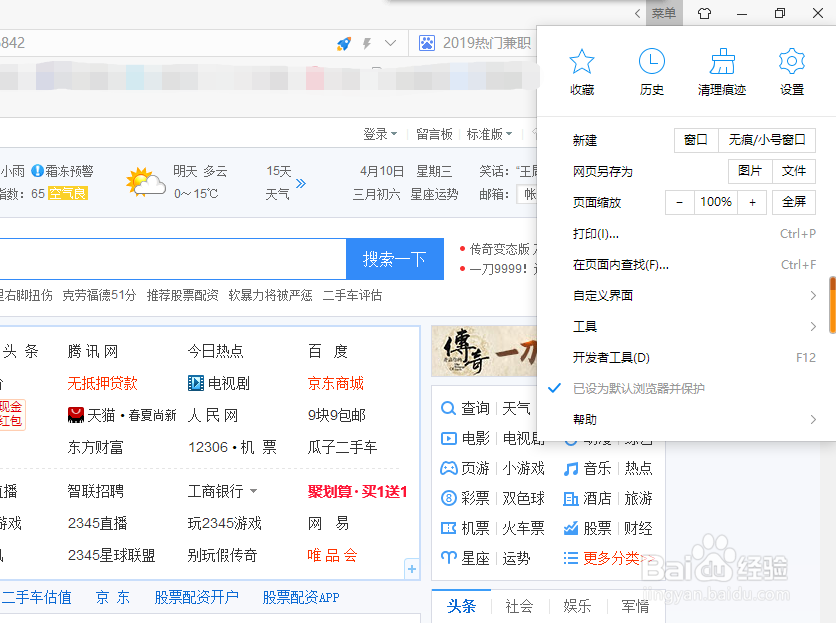Click the paw search engine icon

point(427,43)
